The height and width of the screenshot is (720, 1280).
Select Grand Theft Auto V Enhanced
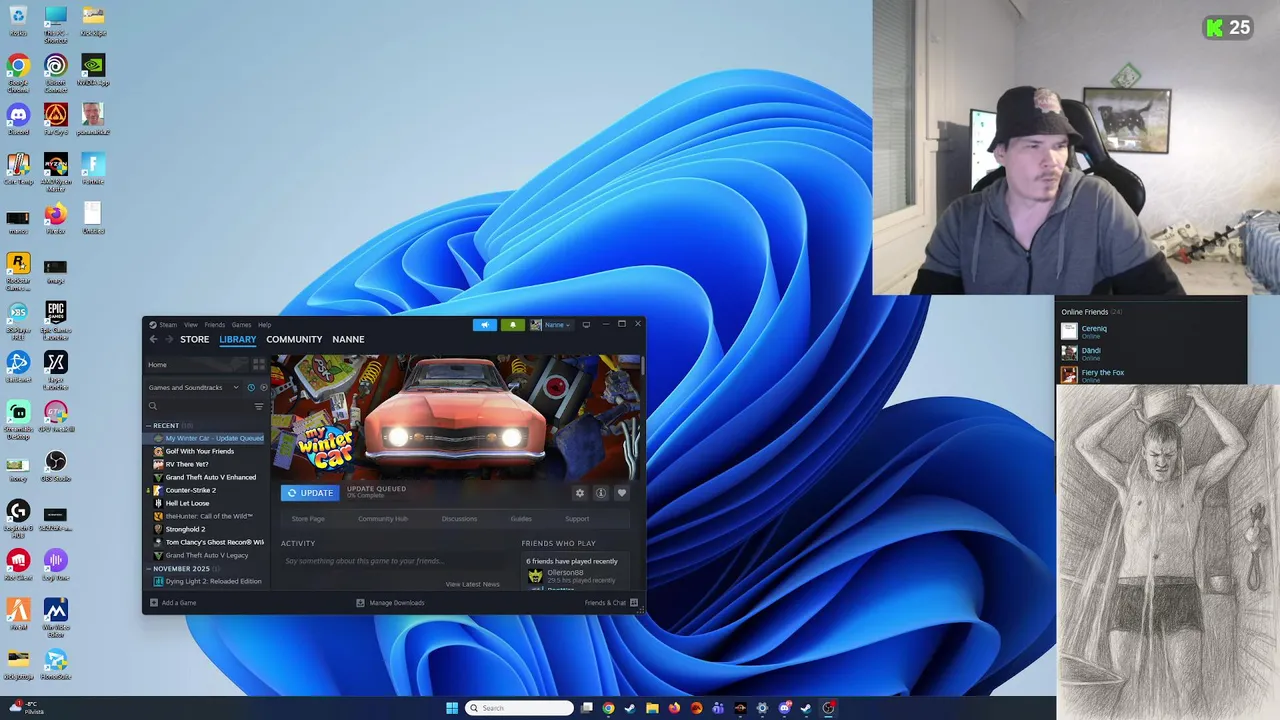(210, 477)
